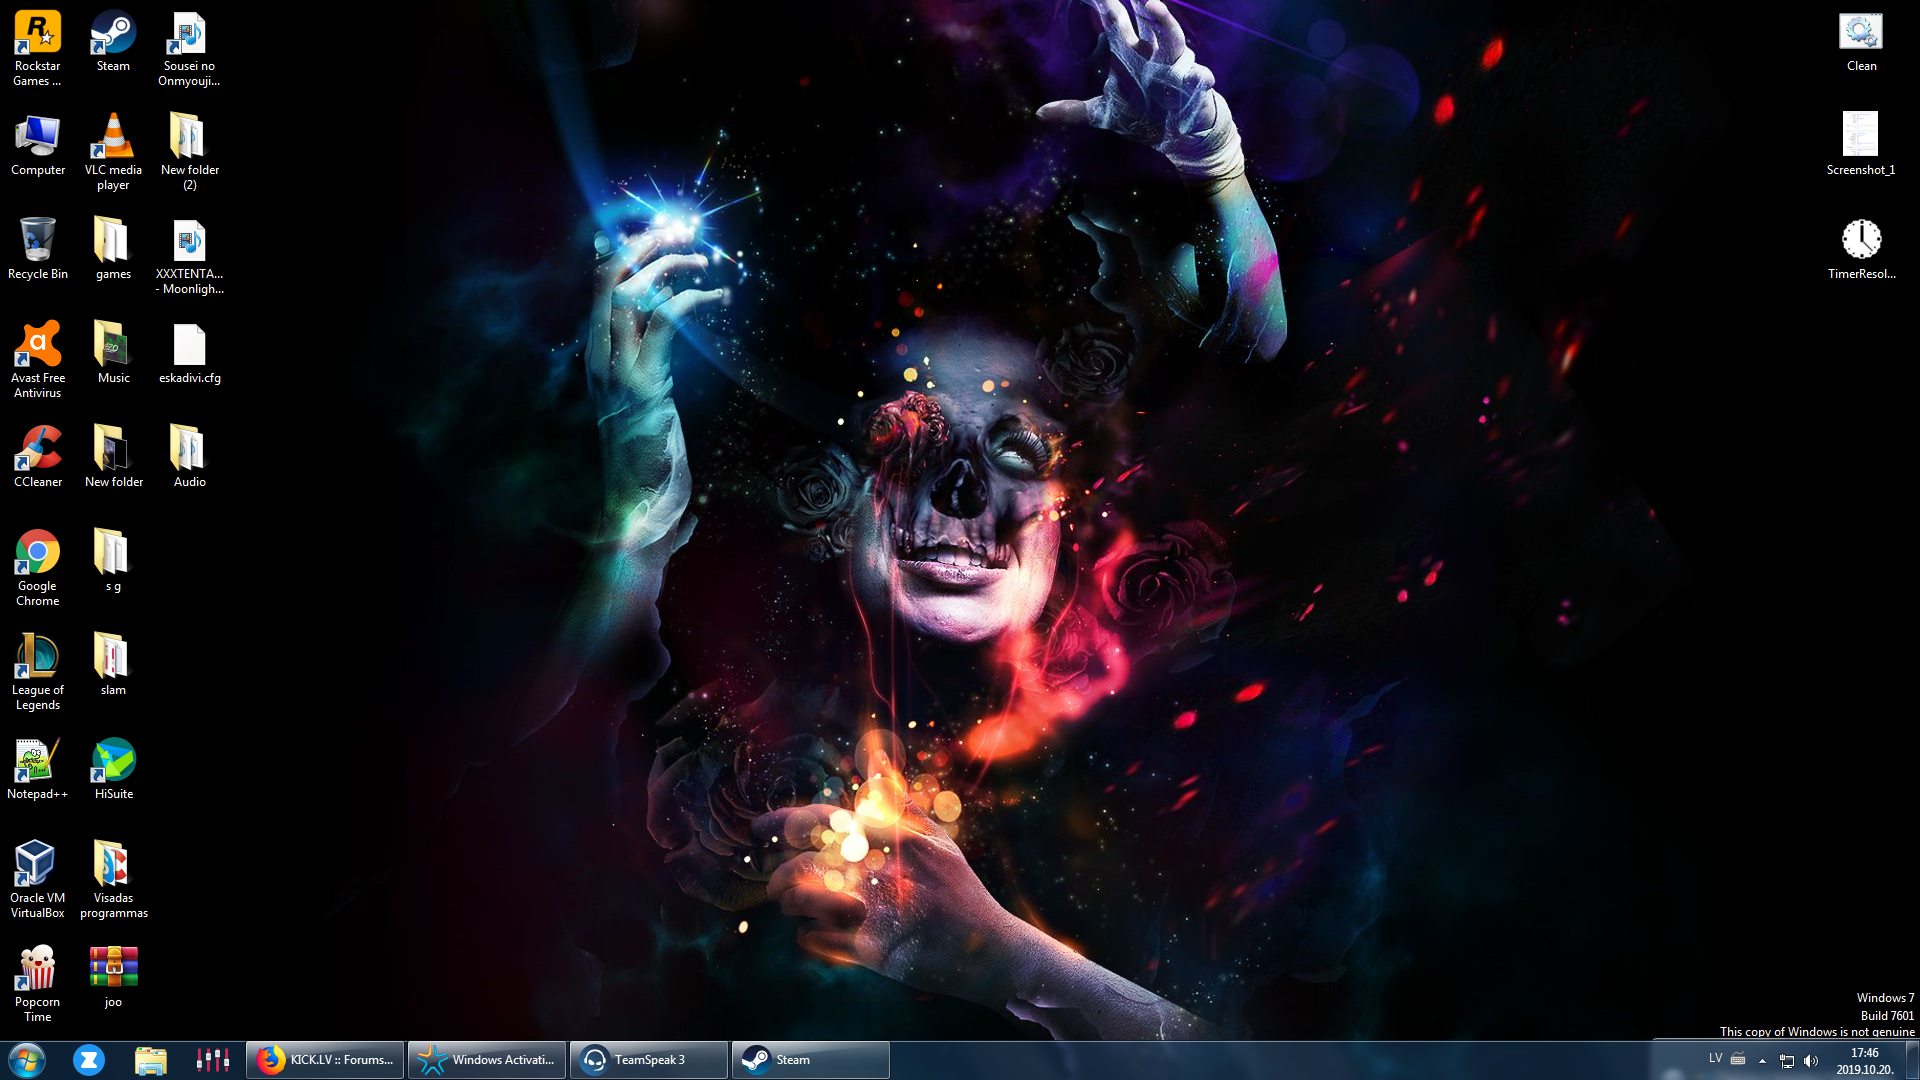Image resolution: width=1920 pixels, height=1080 pixels.
Task: Open the Windows Start menu
Action: tap(27, 1060)
